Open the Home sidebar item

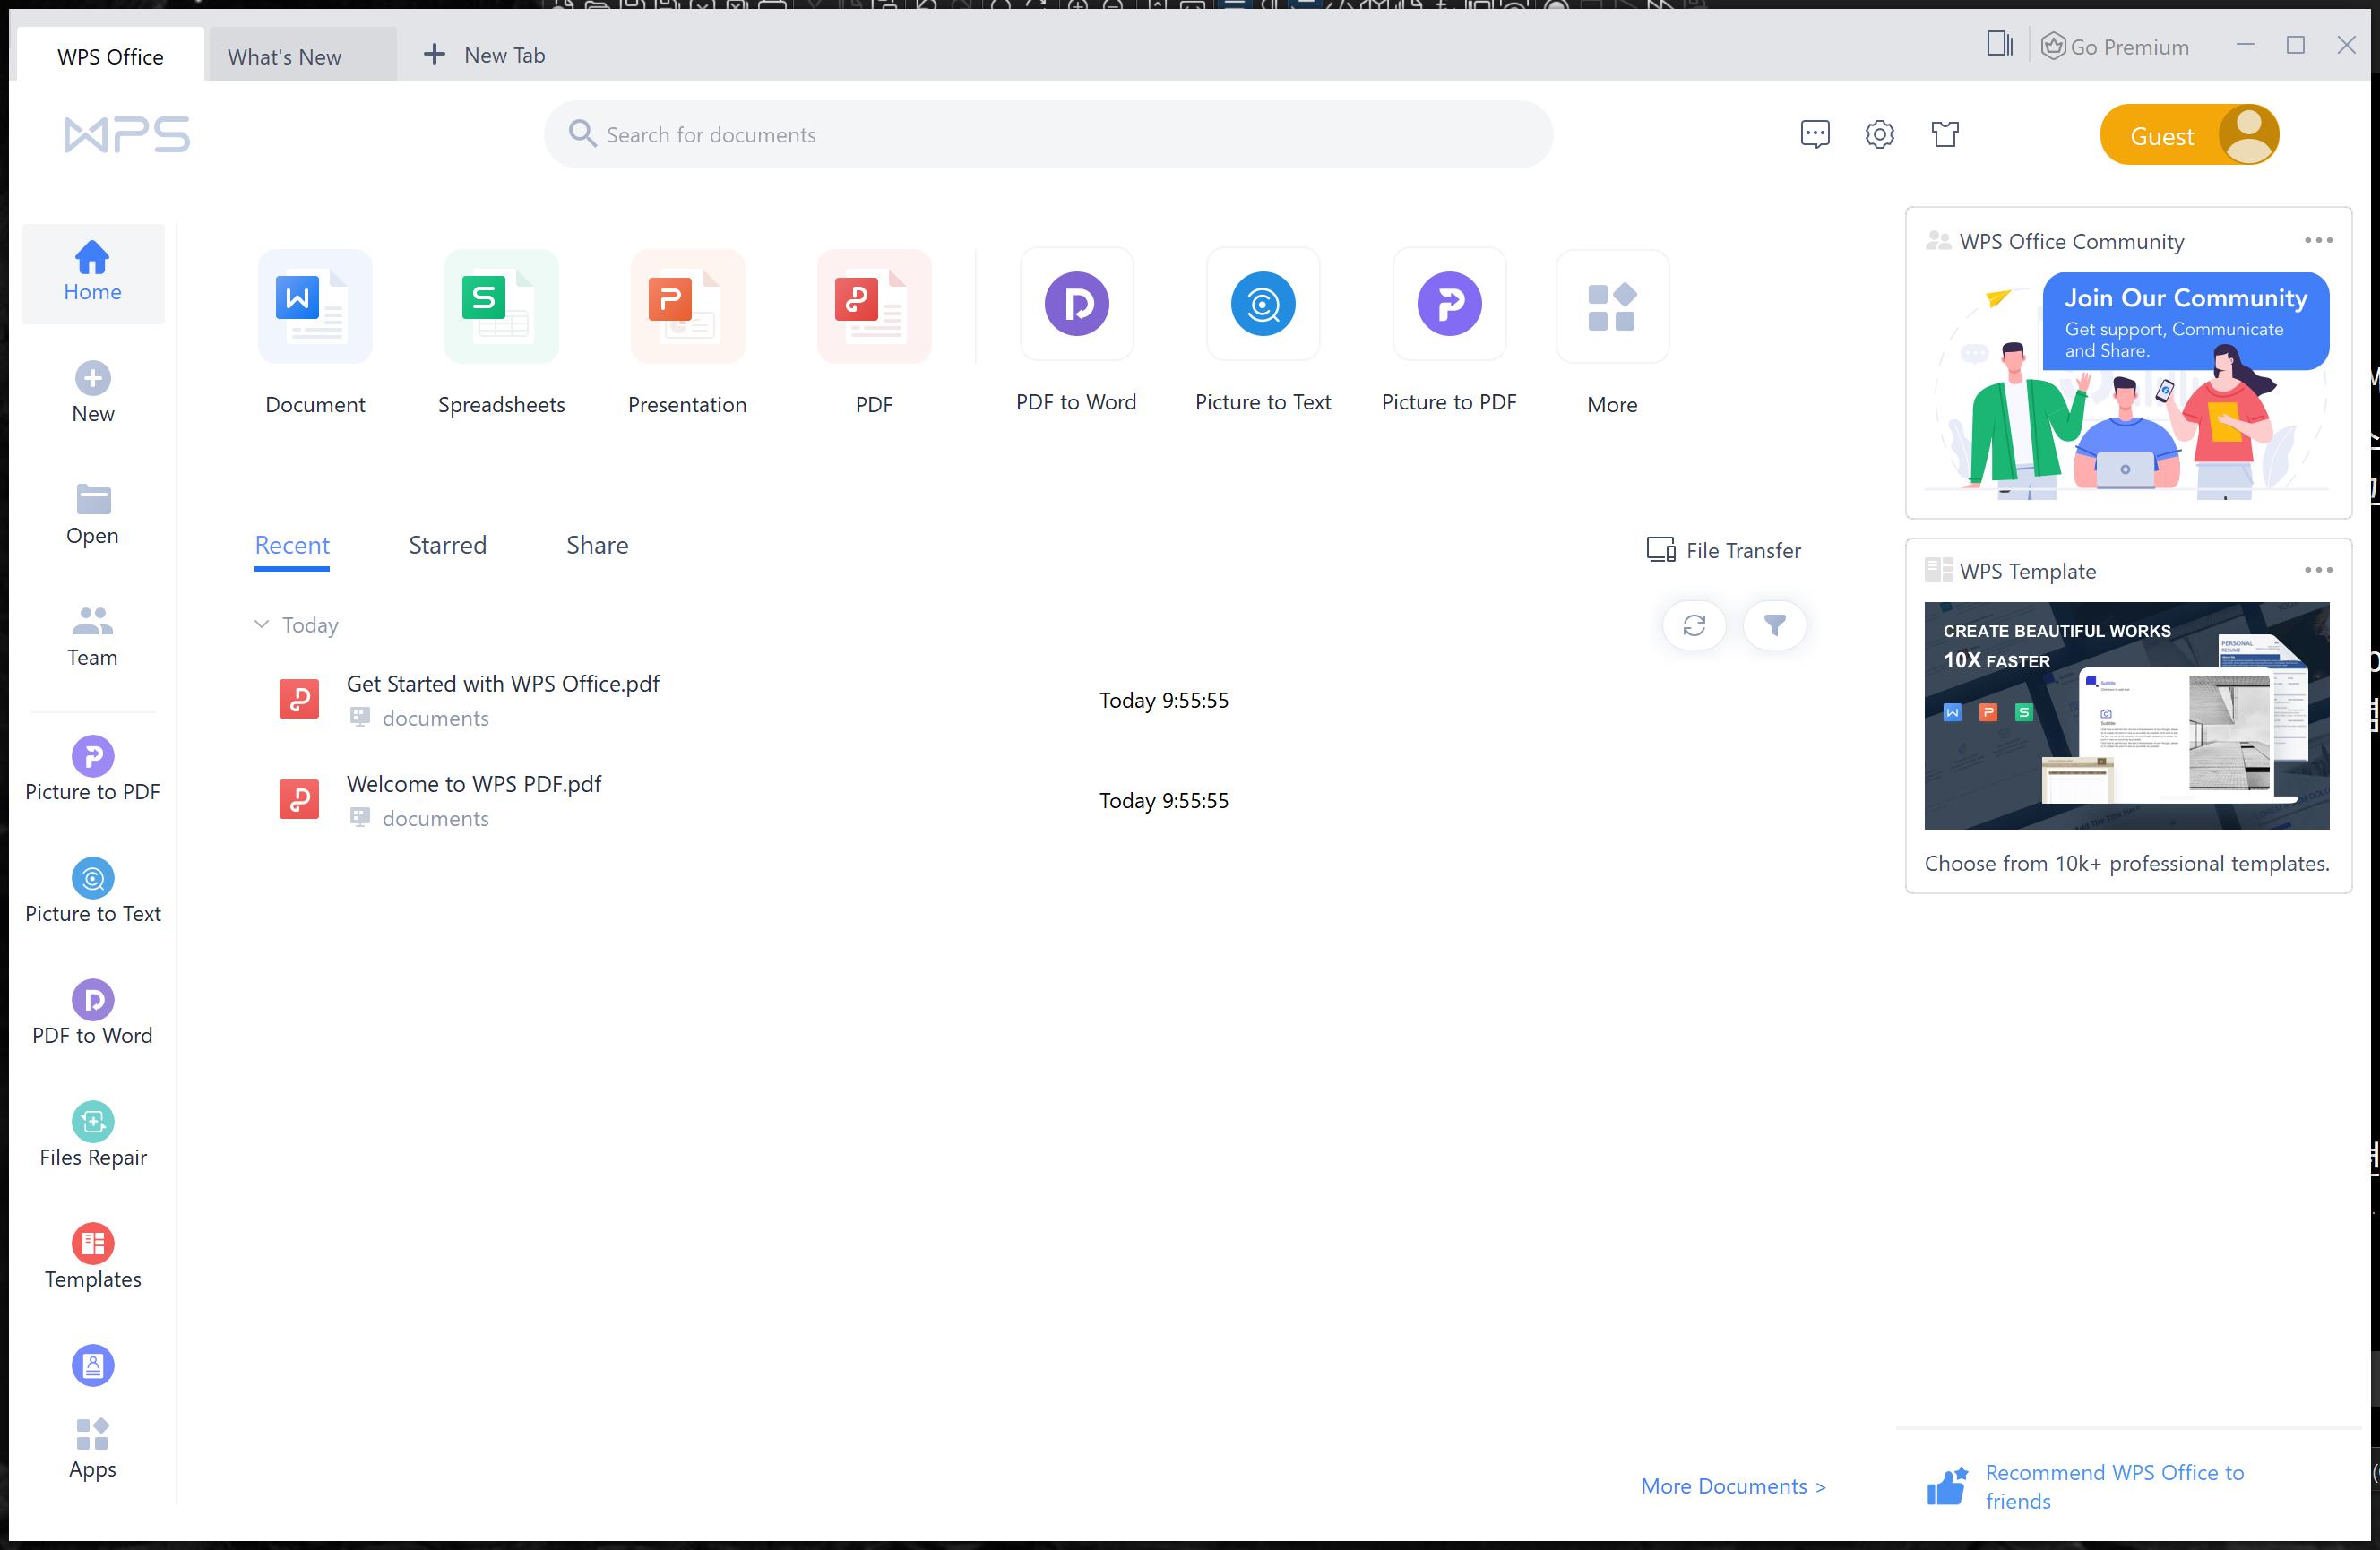pyautogui.click(x=92, y=273)
